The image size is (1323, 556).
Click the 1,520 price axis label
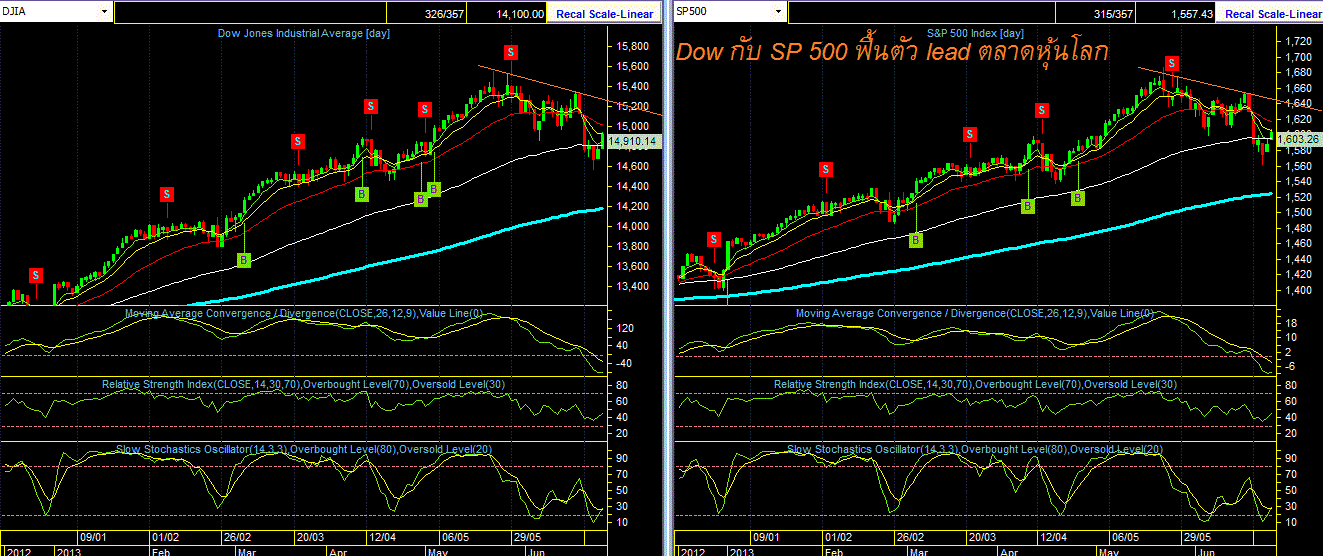(1299, 196)
